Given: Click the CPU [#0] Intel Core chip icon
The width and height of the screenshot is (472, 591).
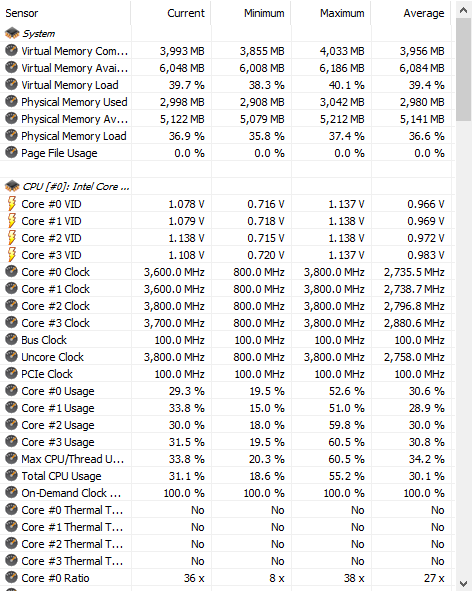Looking at the screenshot, I should click(x=12, y=186).
